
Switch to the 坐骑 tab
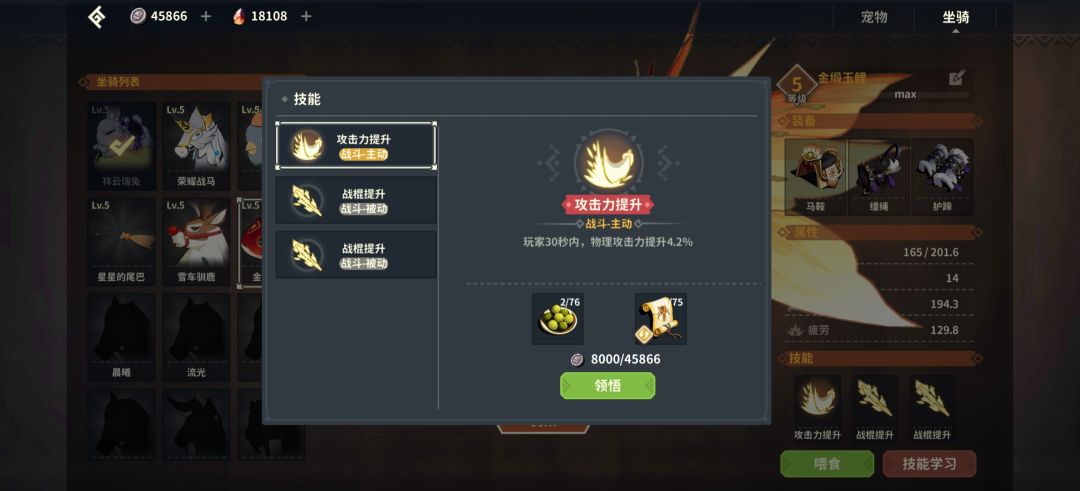click(955, 17)
